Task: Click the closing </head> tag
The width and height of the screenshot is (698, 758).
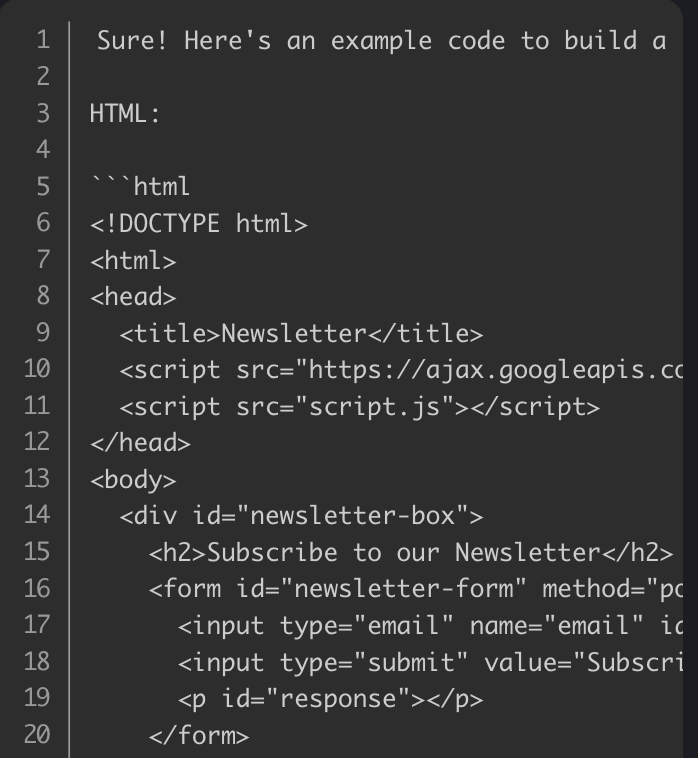Action: 140,442
